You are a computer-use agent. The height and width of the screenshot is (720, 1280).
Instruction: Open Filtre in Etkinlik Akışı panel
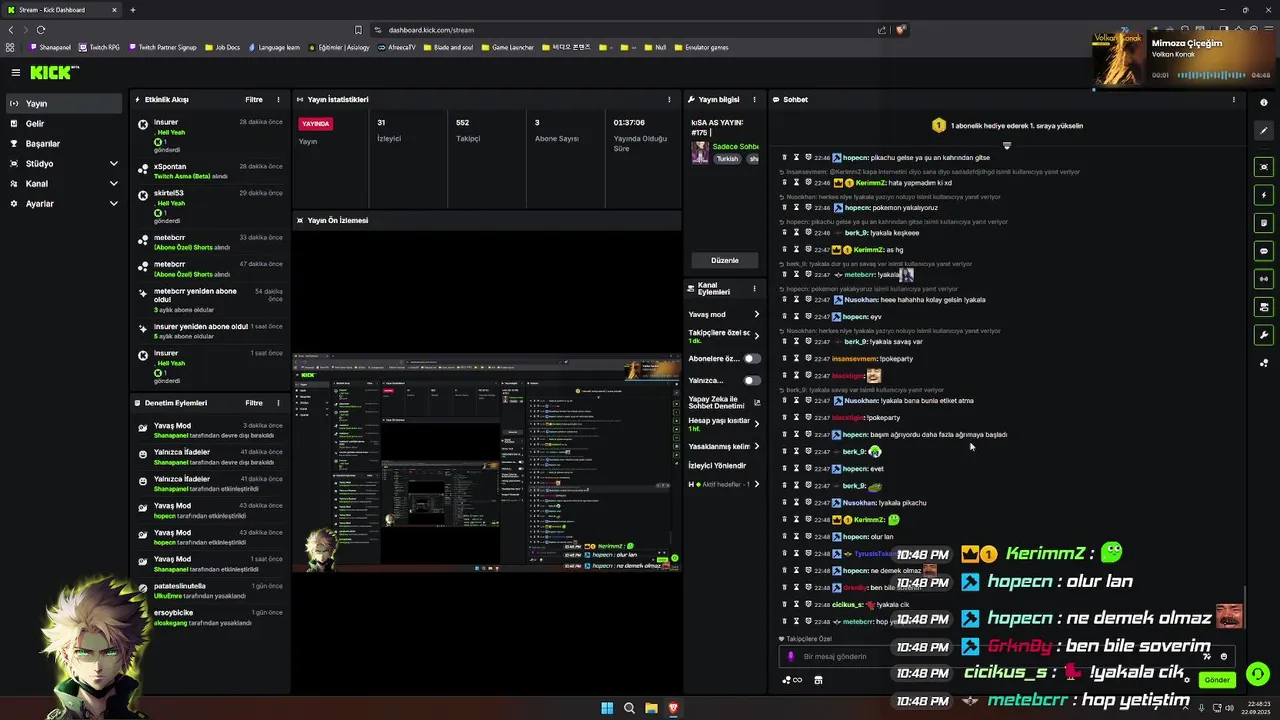pyautogui.click(x=254, y=99)
